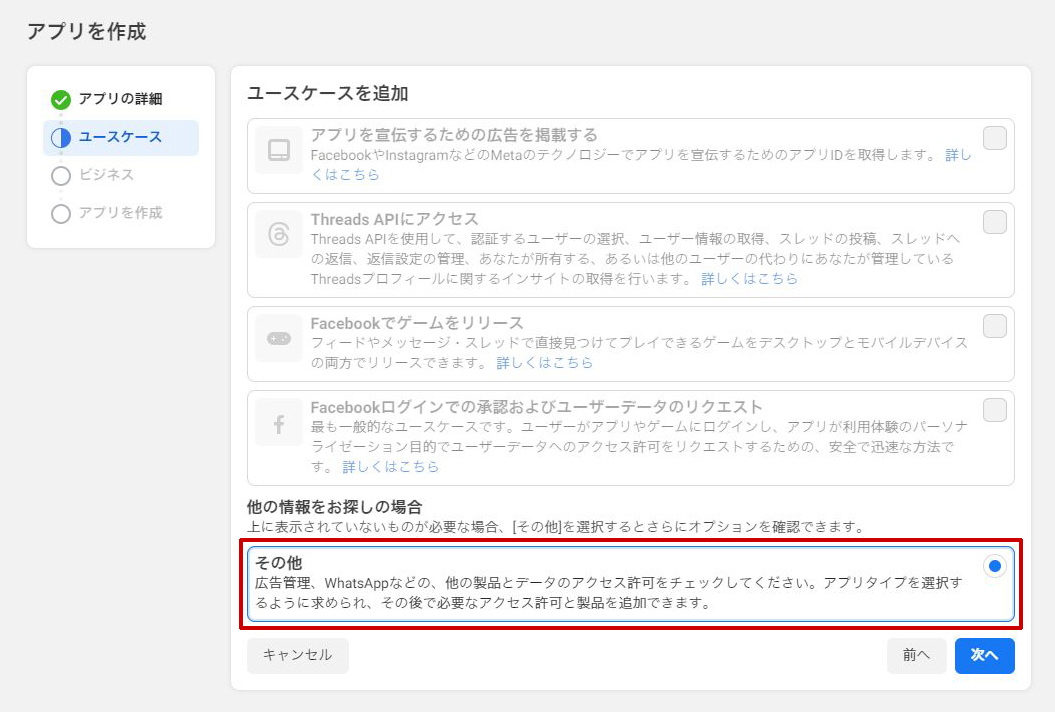Click the その他 option title
Image resolution: width=1055 pixels, height=712 pixels.
tap(279, 563)
